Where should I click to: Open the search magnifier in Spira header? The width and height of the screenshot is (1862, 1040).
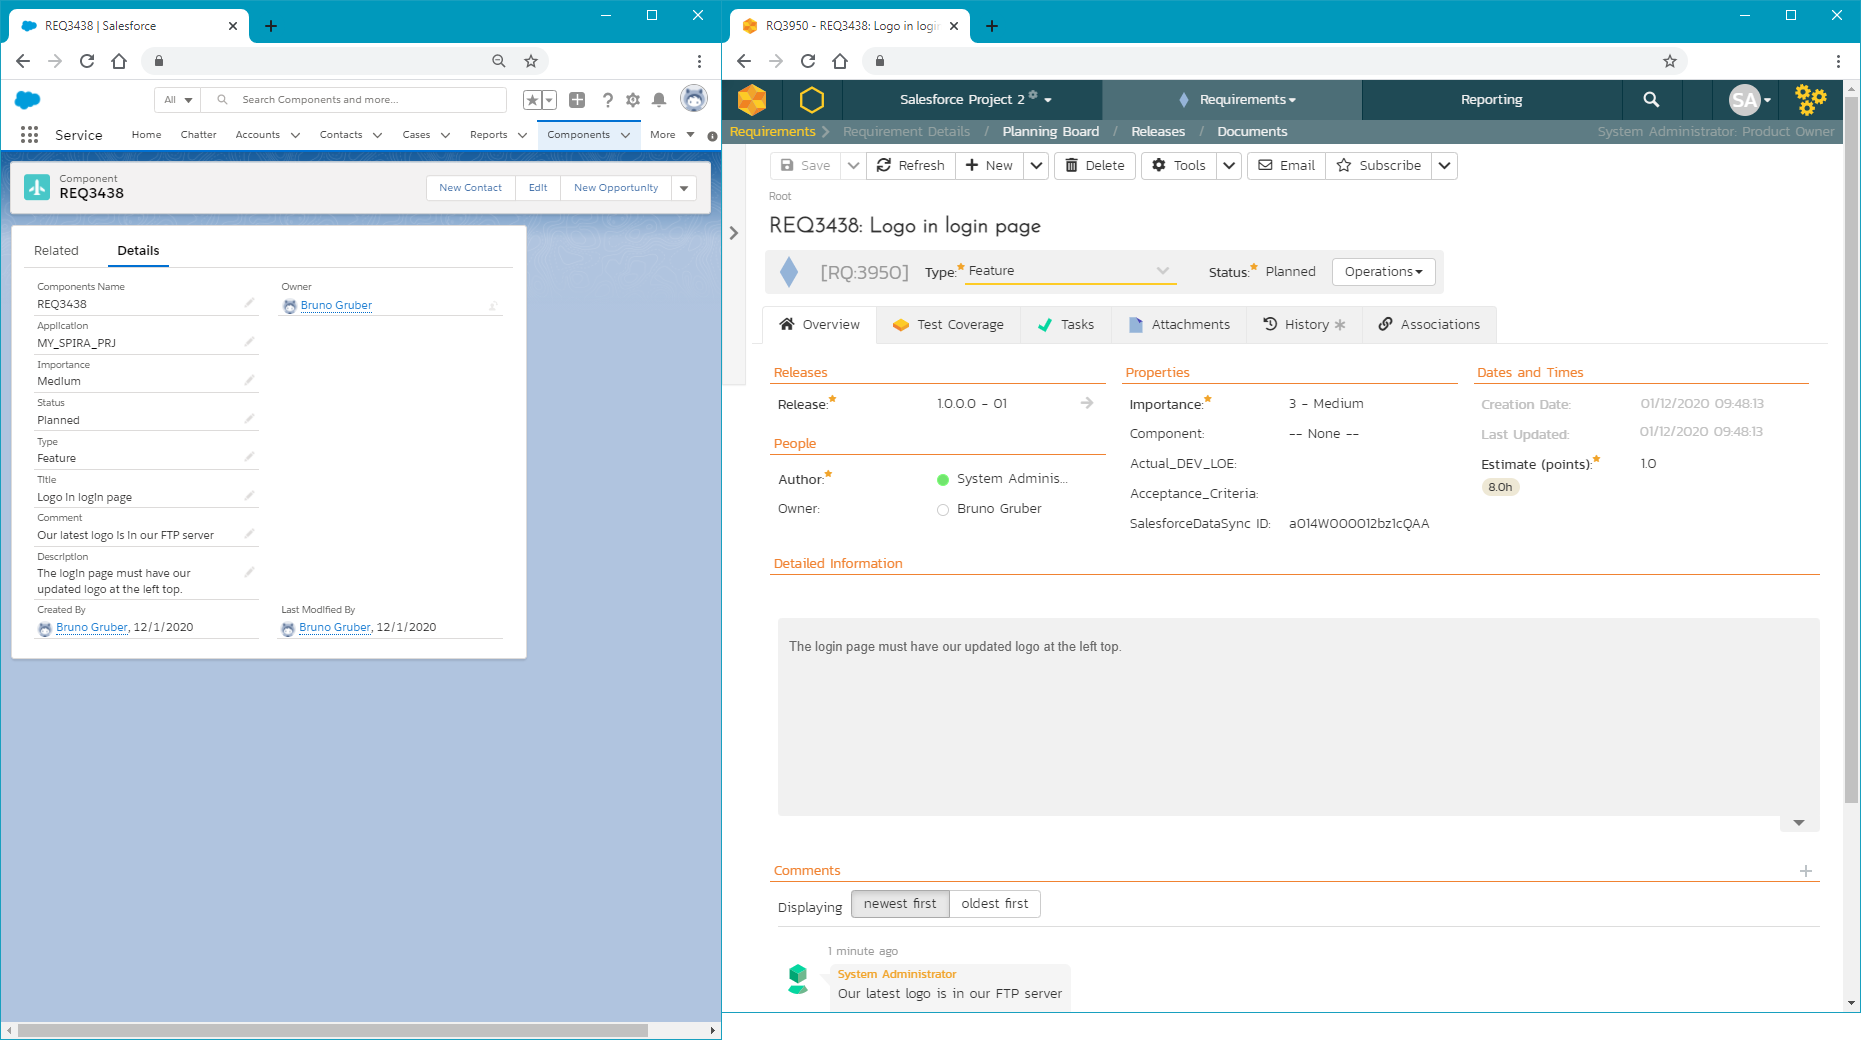click(1651, 100)
